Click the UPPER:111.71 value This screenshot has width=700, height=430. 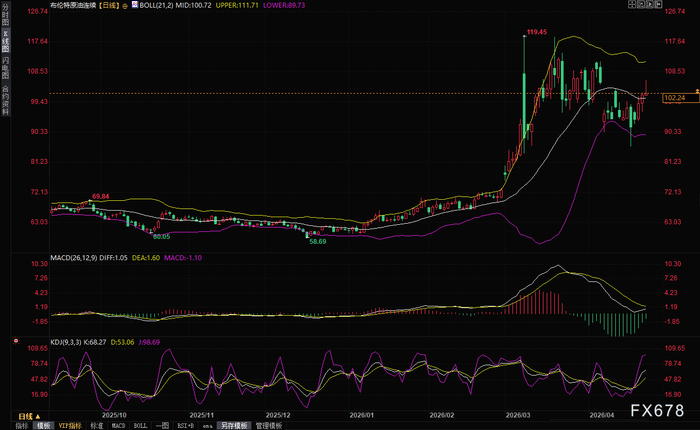[x=237, y=5]
